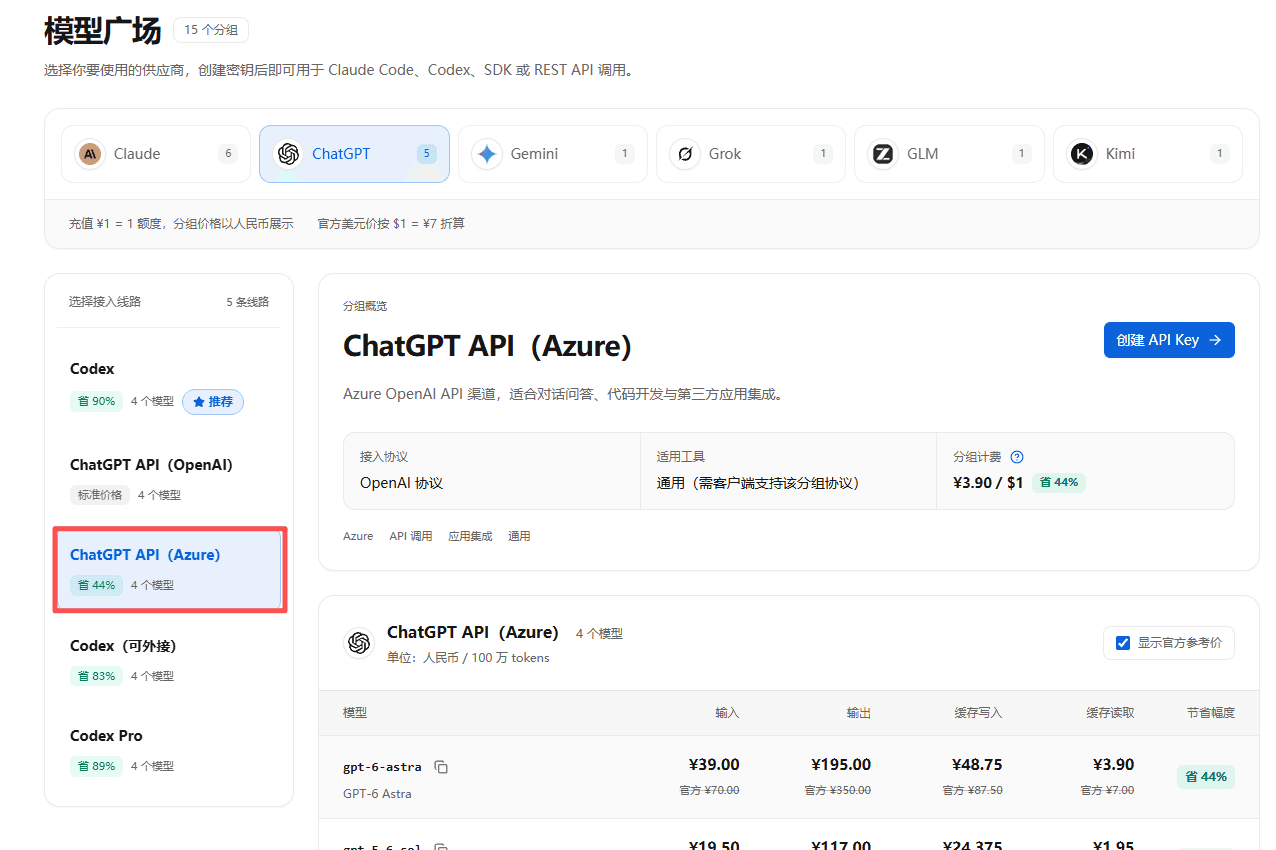Click the GPT-6 Astra model subtitle
This screenshot has width=1276, height=850.
click(x=377, y=794)
